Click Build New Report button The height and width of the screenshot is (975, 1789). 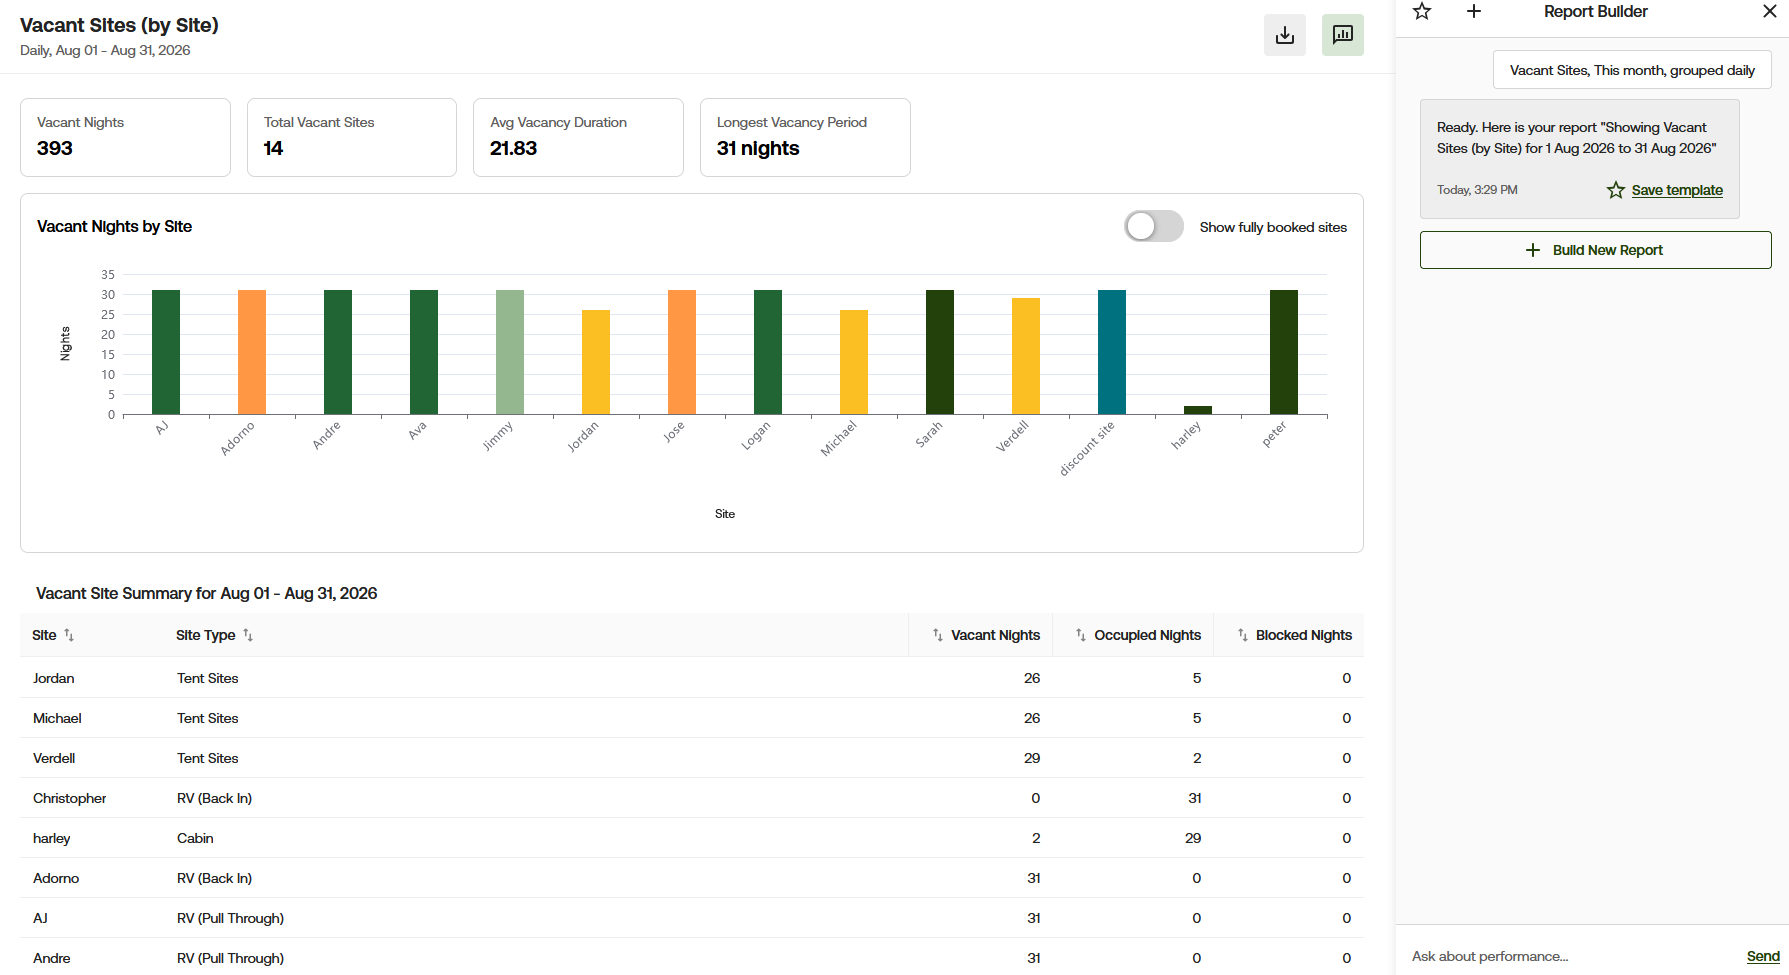pyautogui.click(x=1595, y=250)
